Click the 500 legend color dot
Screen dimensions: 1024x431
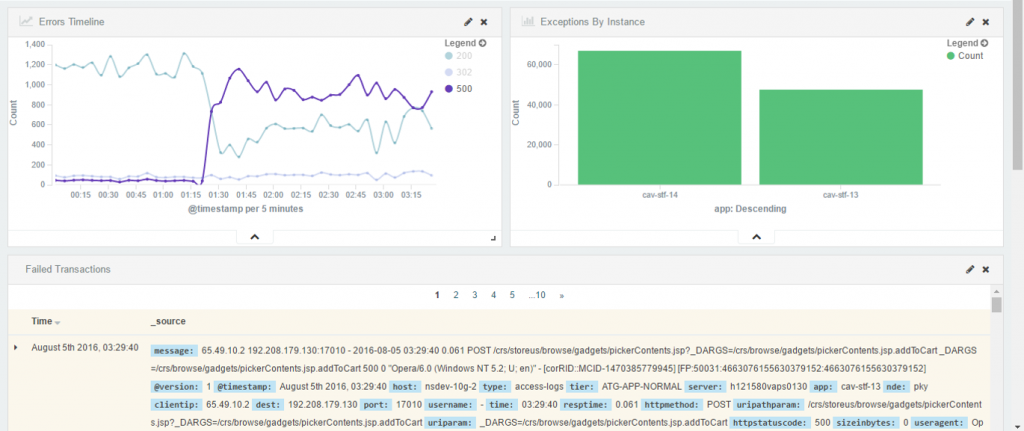point(449,89)
